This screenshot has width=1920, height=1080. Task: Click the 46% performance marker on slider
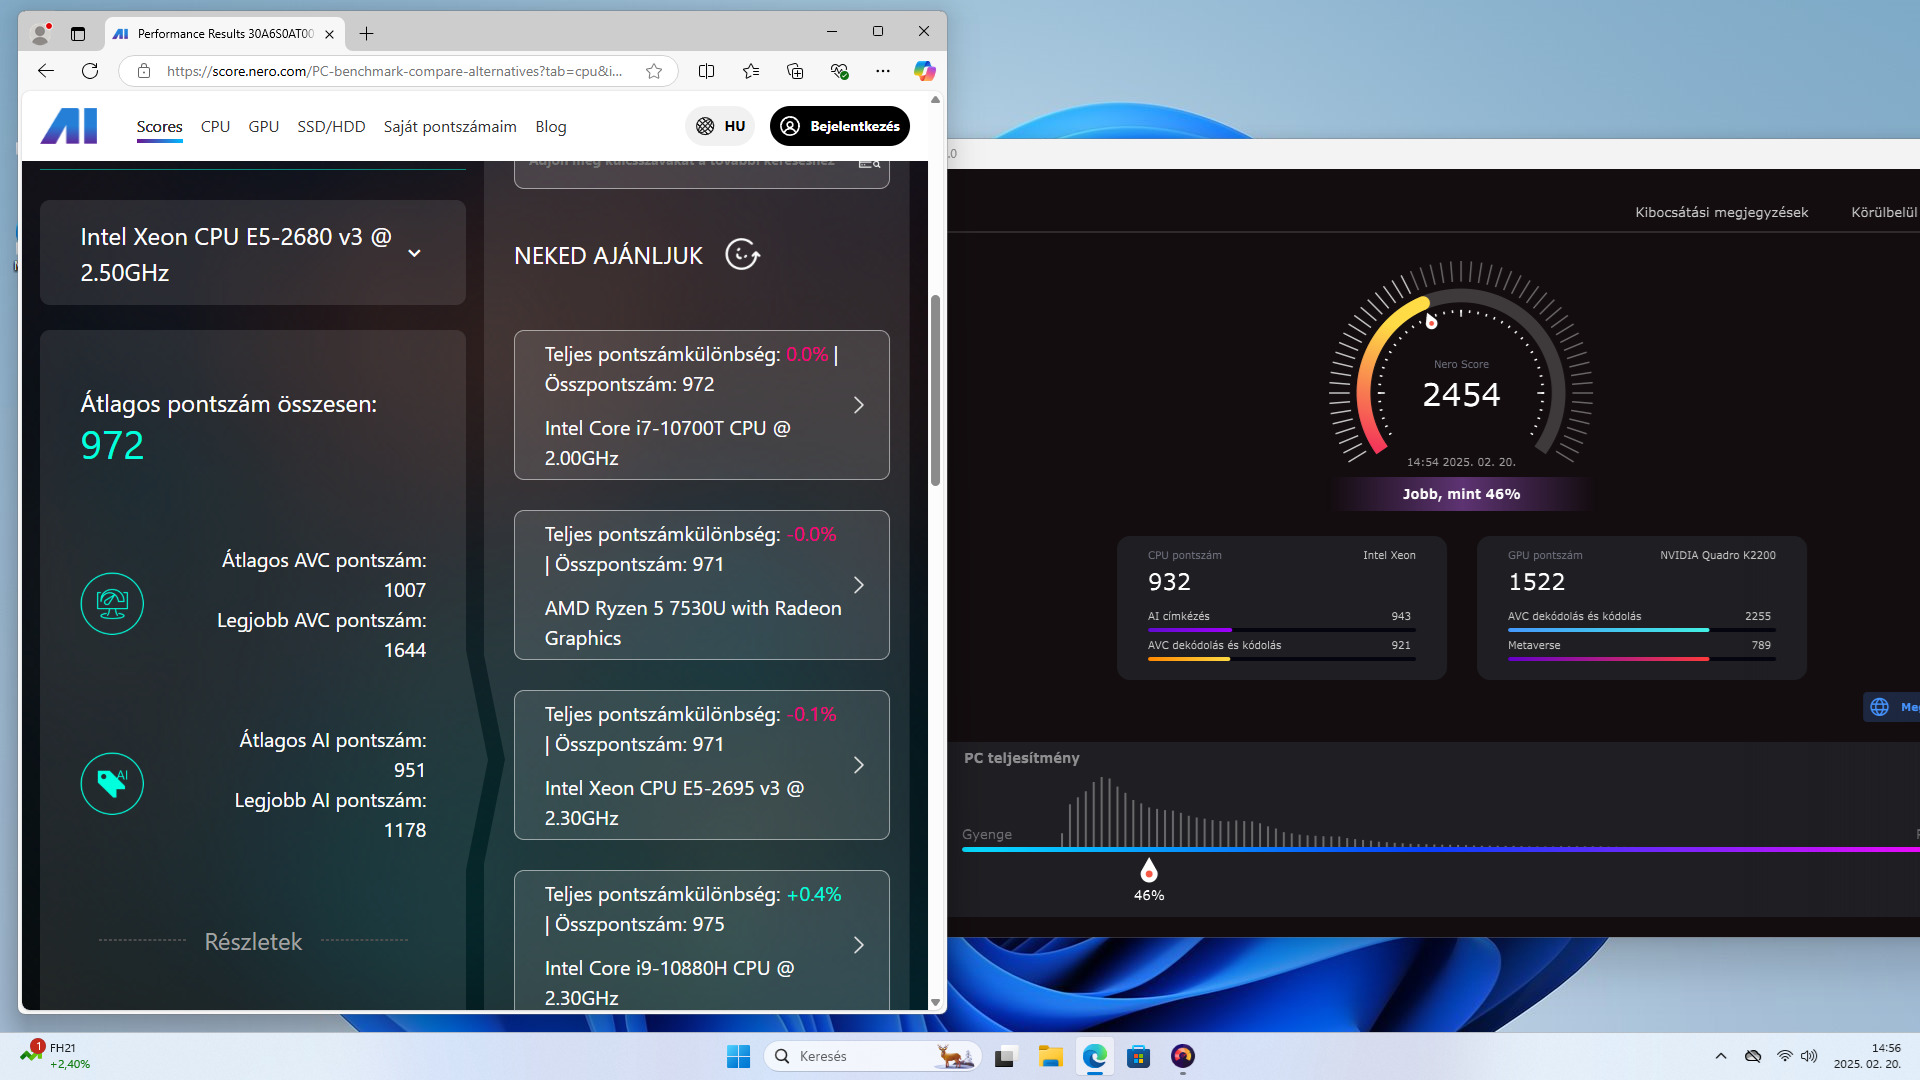coord(1149,870)
